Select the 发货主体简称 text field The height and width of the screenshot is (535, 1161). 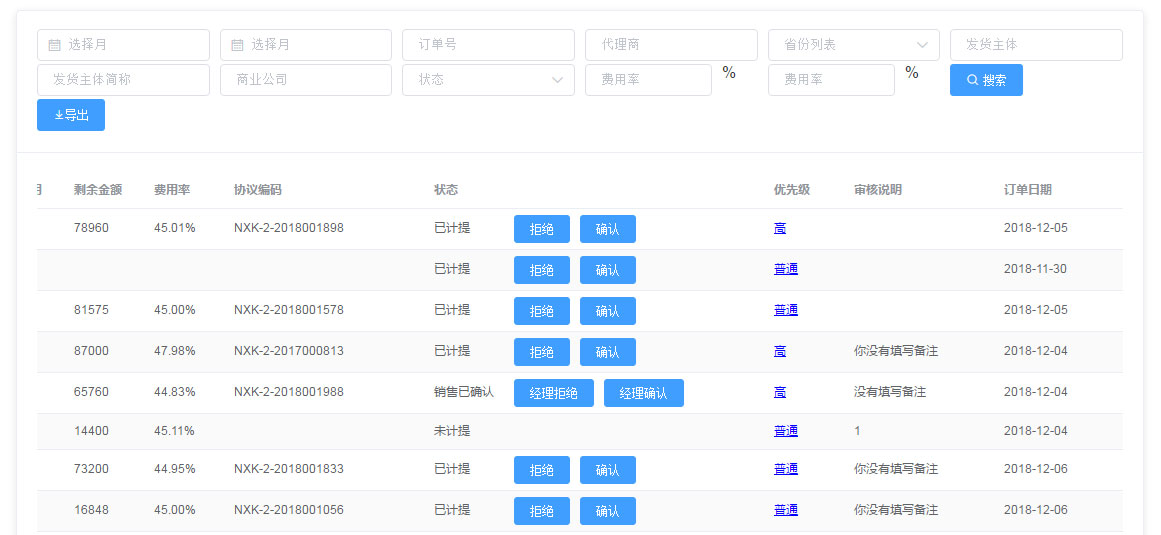[123, 80]
